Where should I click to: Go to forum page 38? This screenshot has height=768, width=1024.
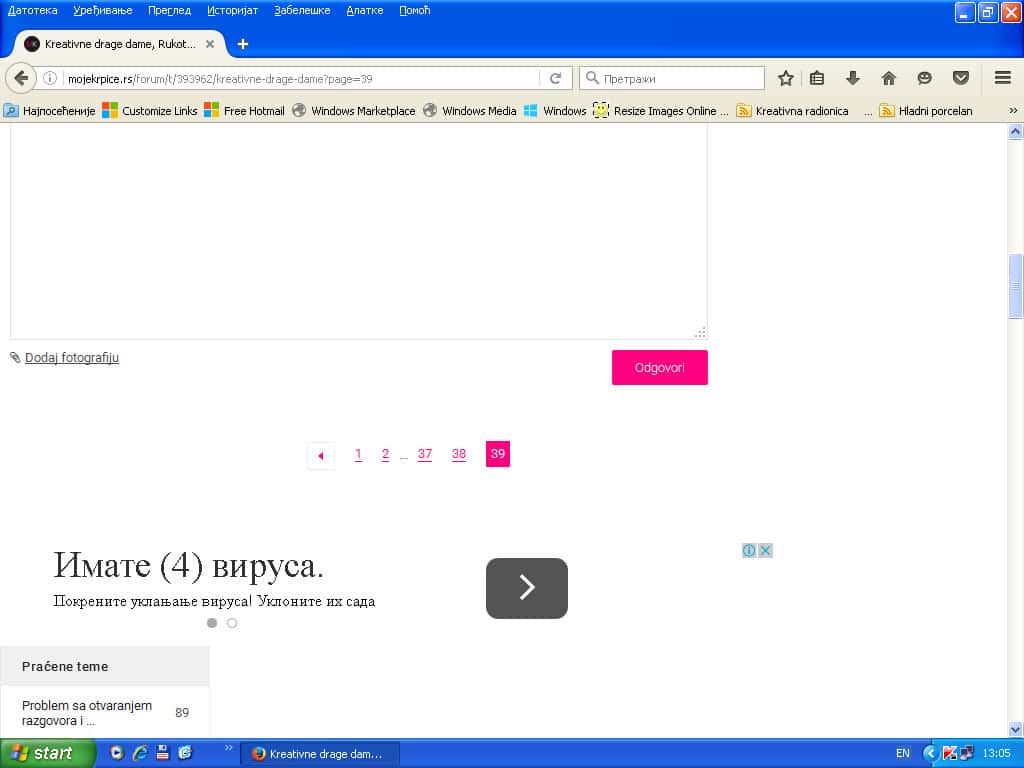pos(458,454)
